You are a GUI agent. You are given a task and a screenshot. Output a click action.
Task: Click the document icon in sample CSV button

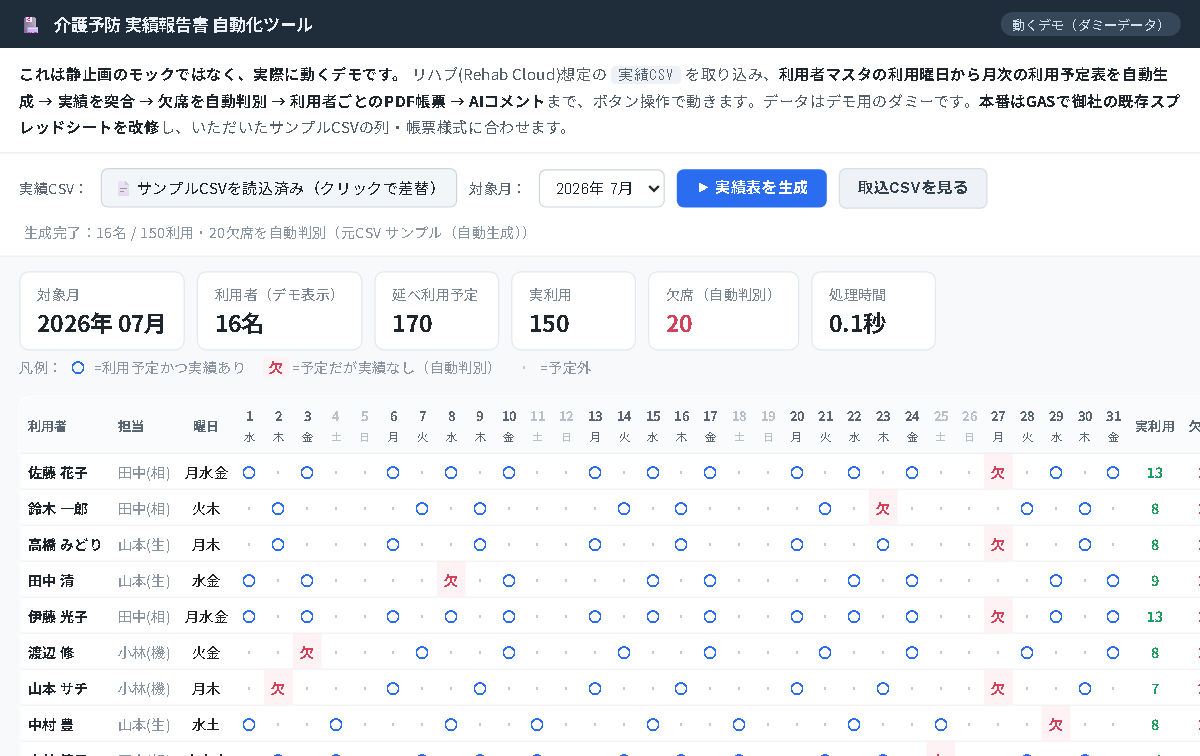click(x=123, y=188)
